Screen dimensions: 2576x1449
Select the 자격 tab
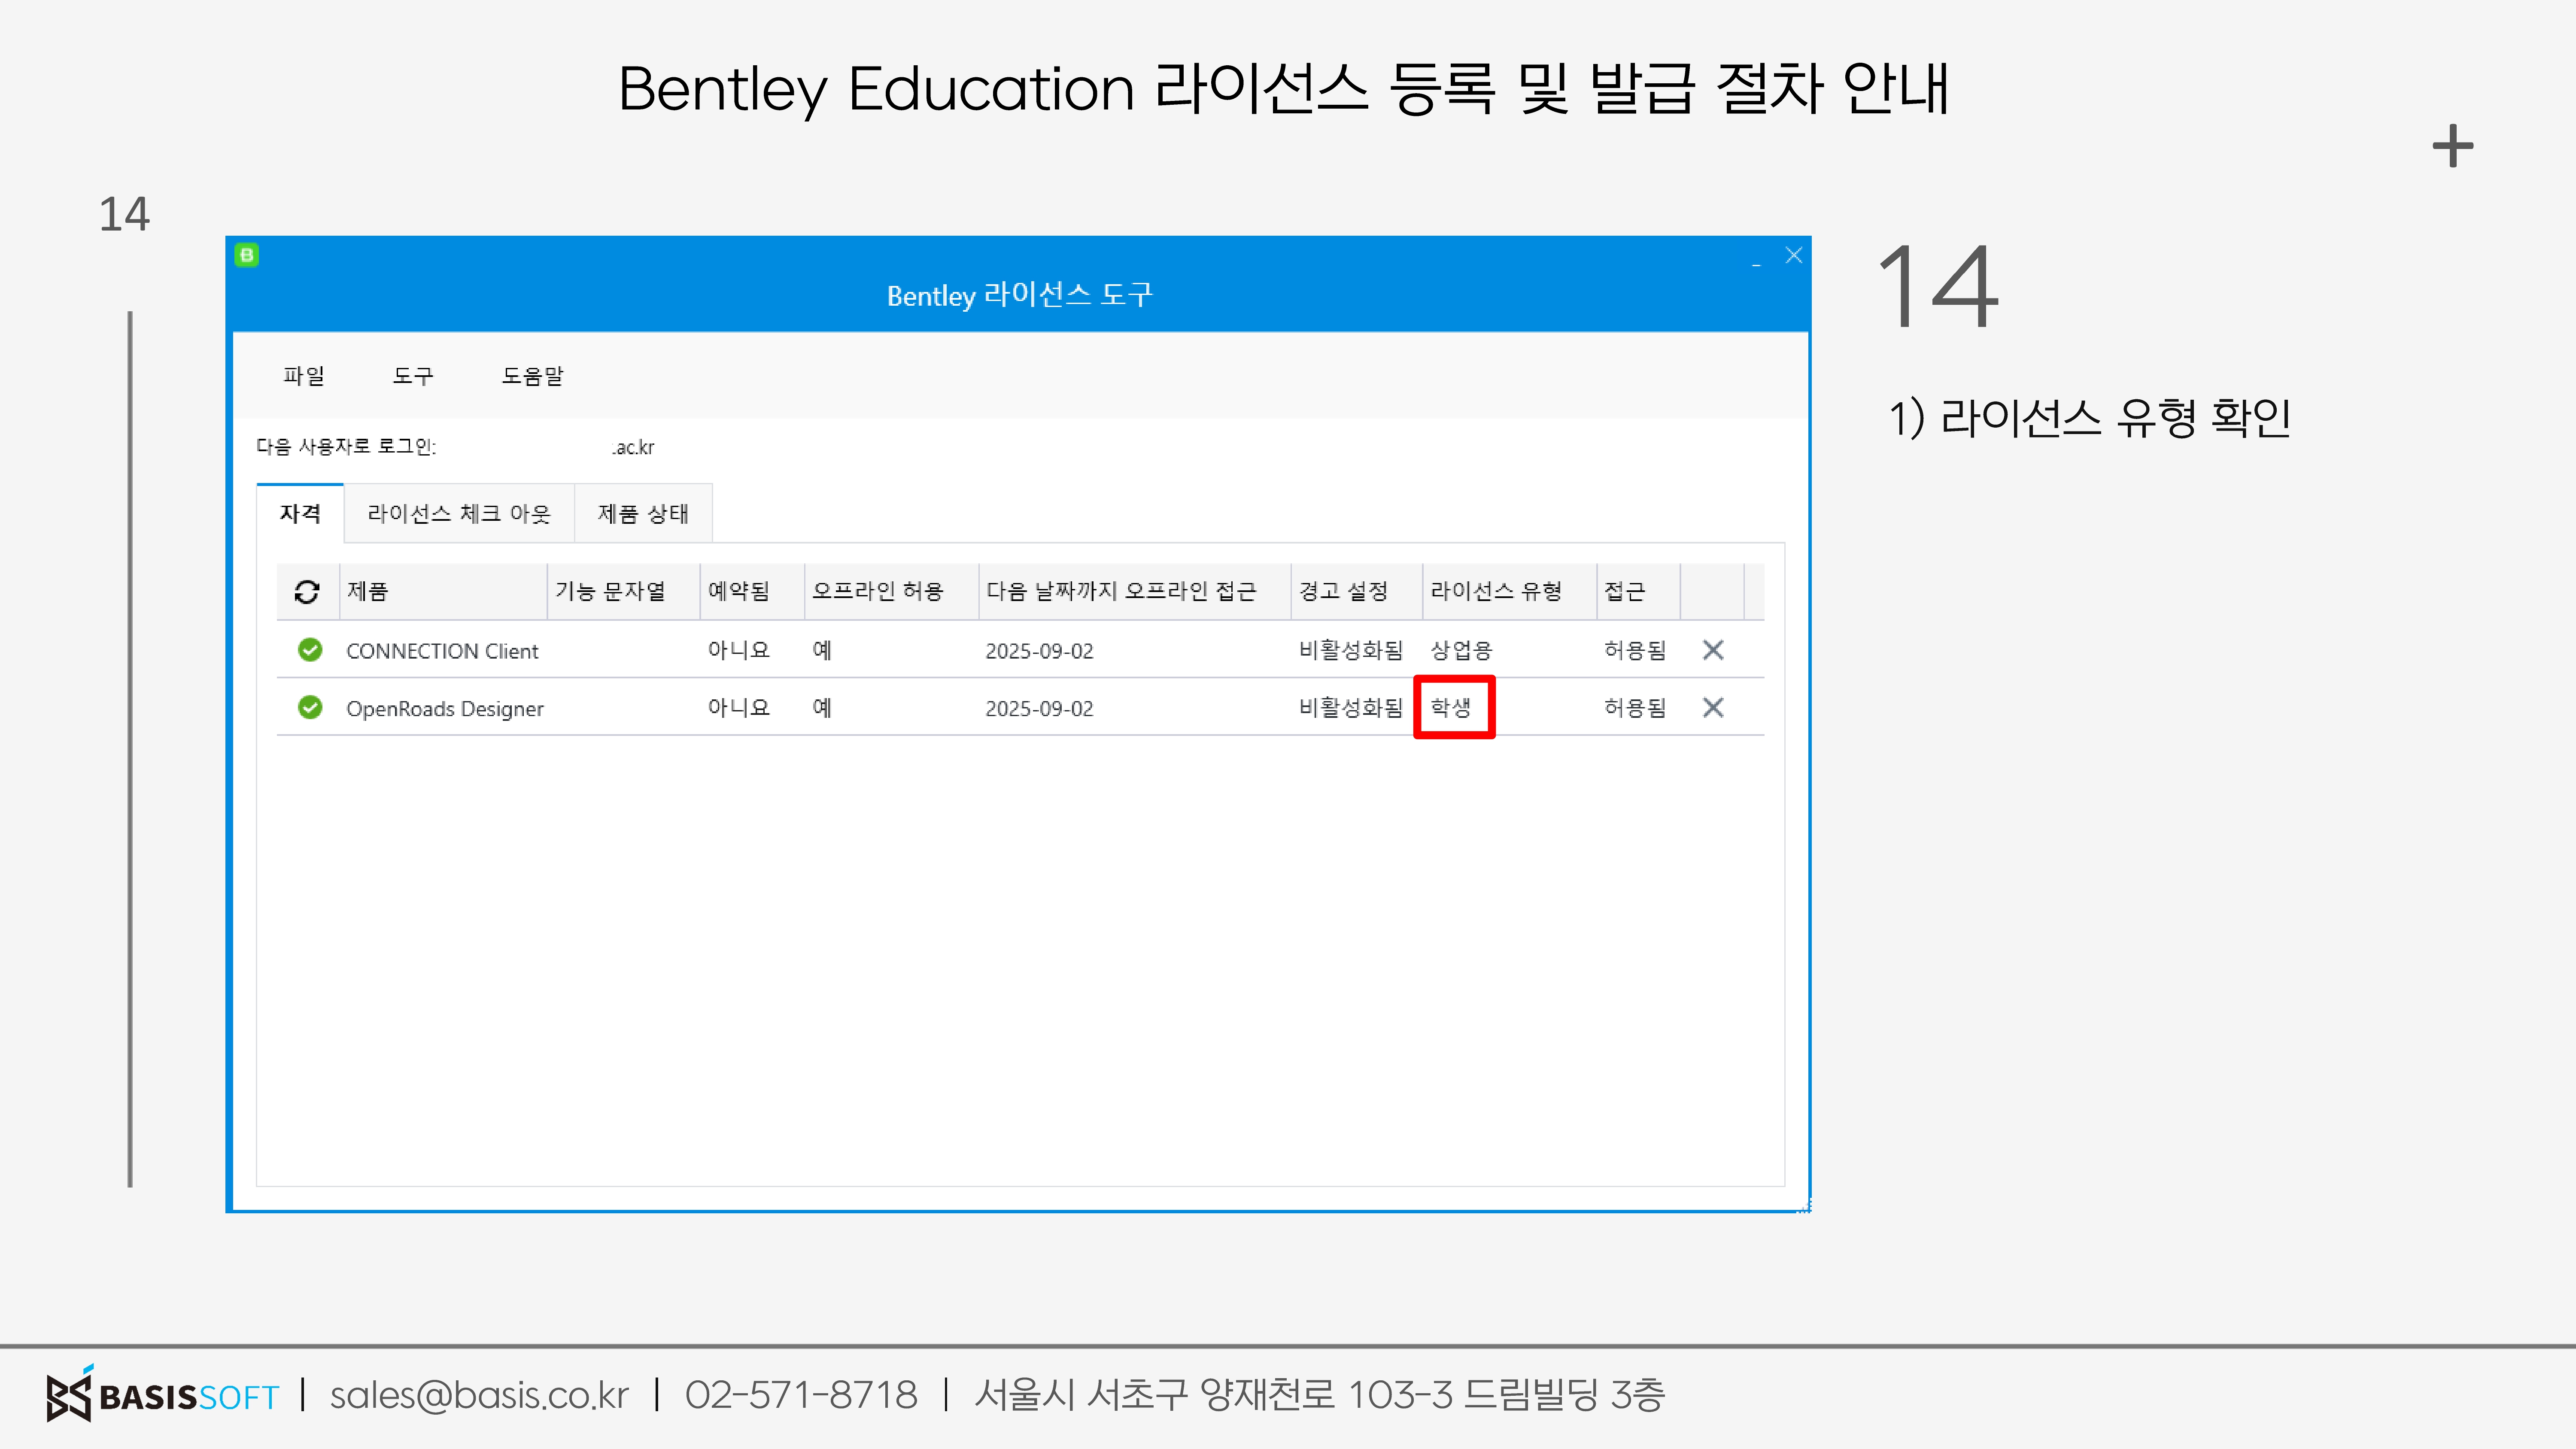(x=300, y=514)
